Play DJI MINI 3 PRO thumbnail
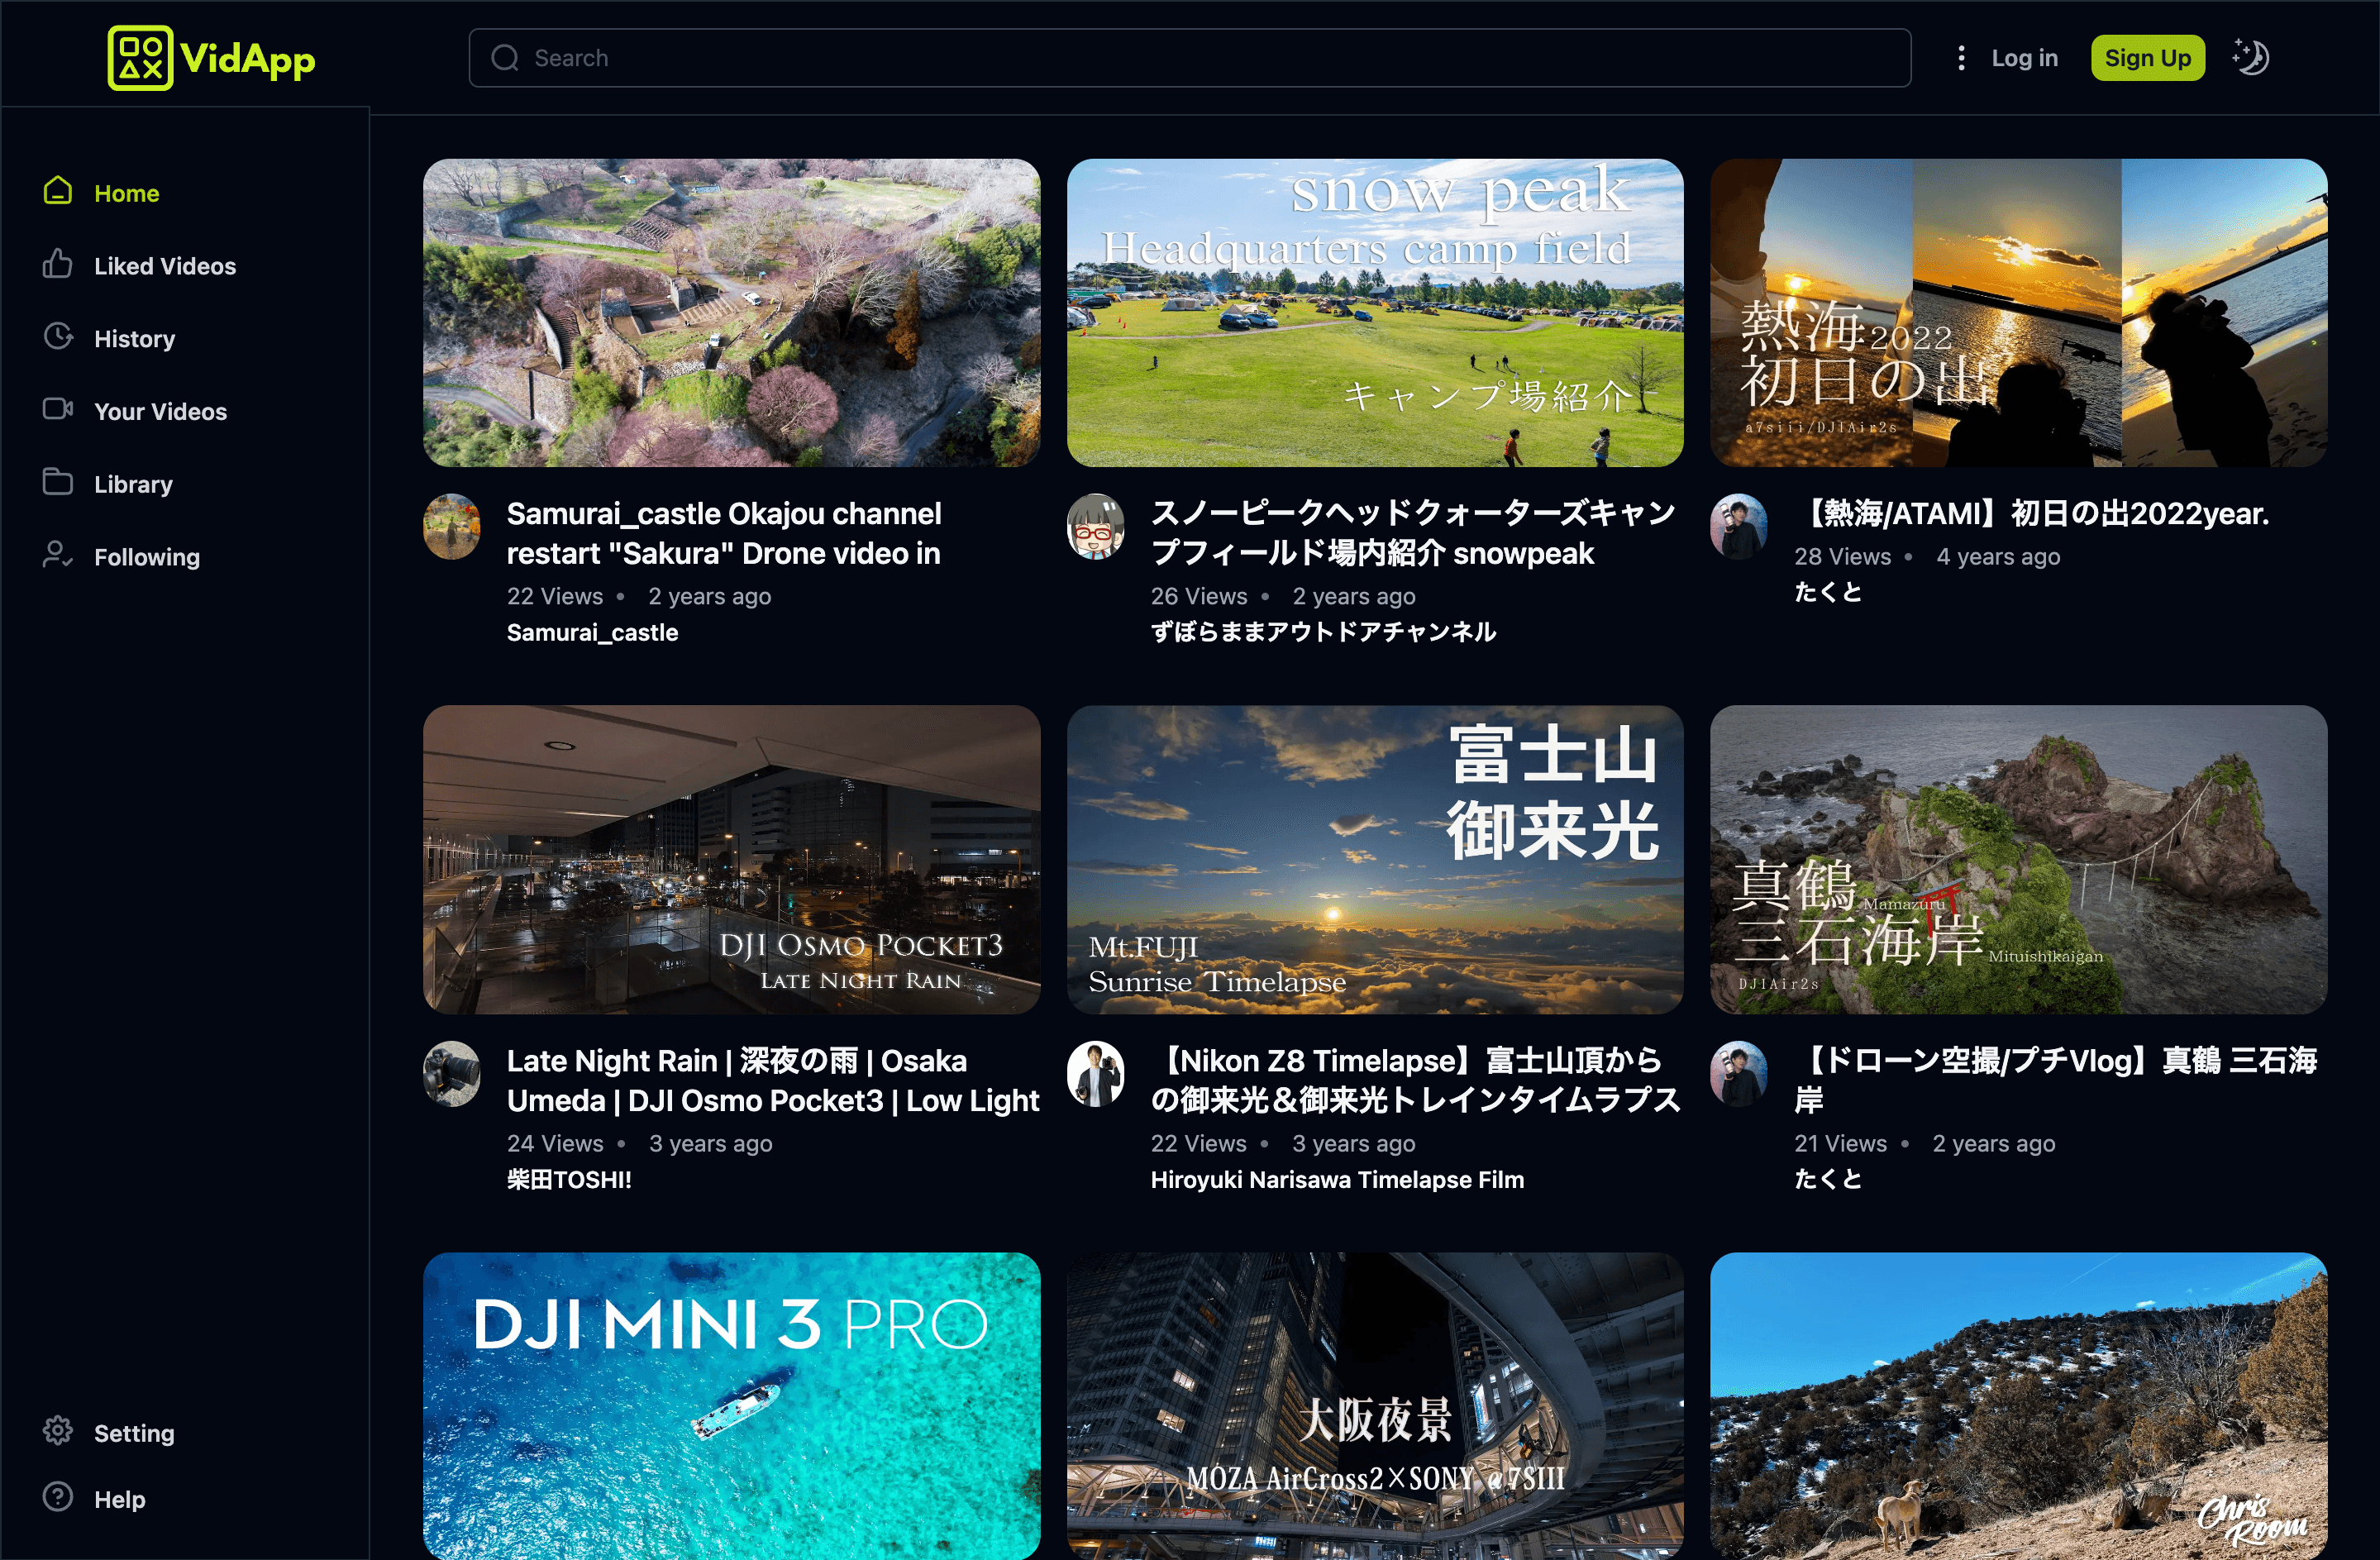 pyautogui.click(x=731, y=1405)
